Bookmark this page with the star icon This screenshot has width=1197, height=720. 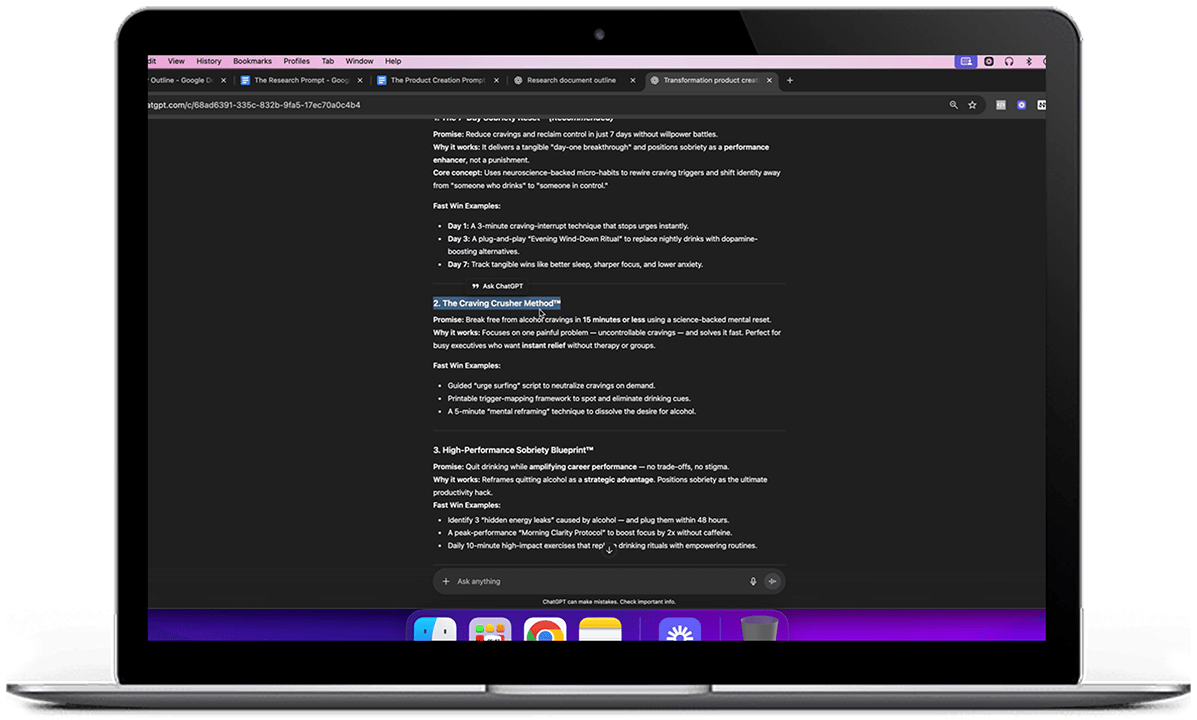pyautogui.click(x=972, y=105)
